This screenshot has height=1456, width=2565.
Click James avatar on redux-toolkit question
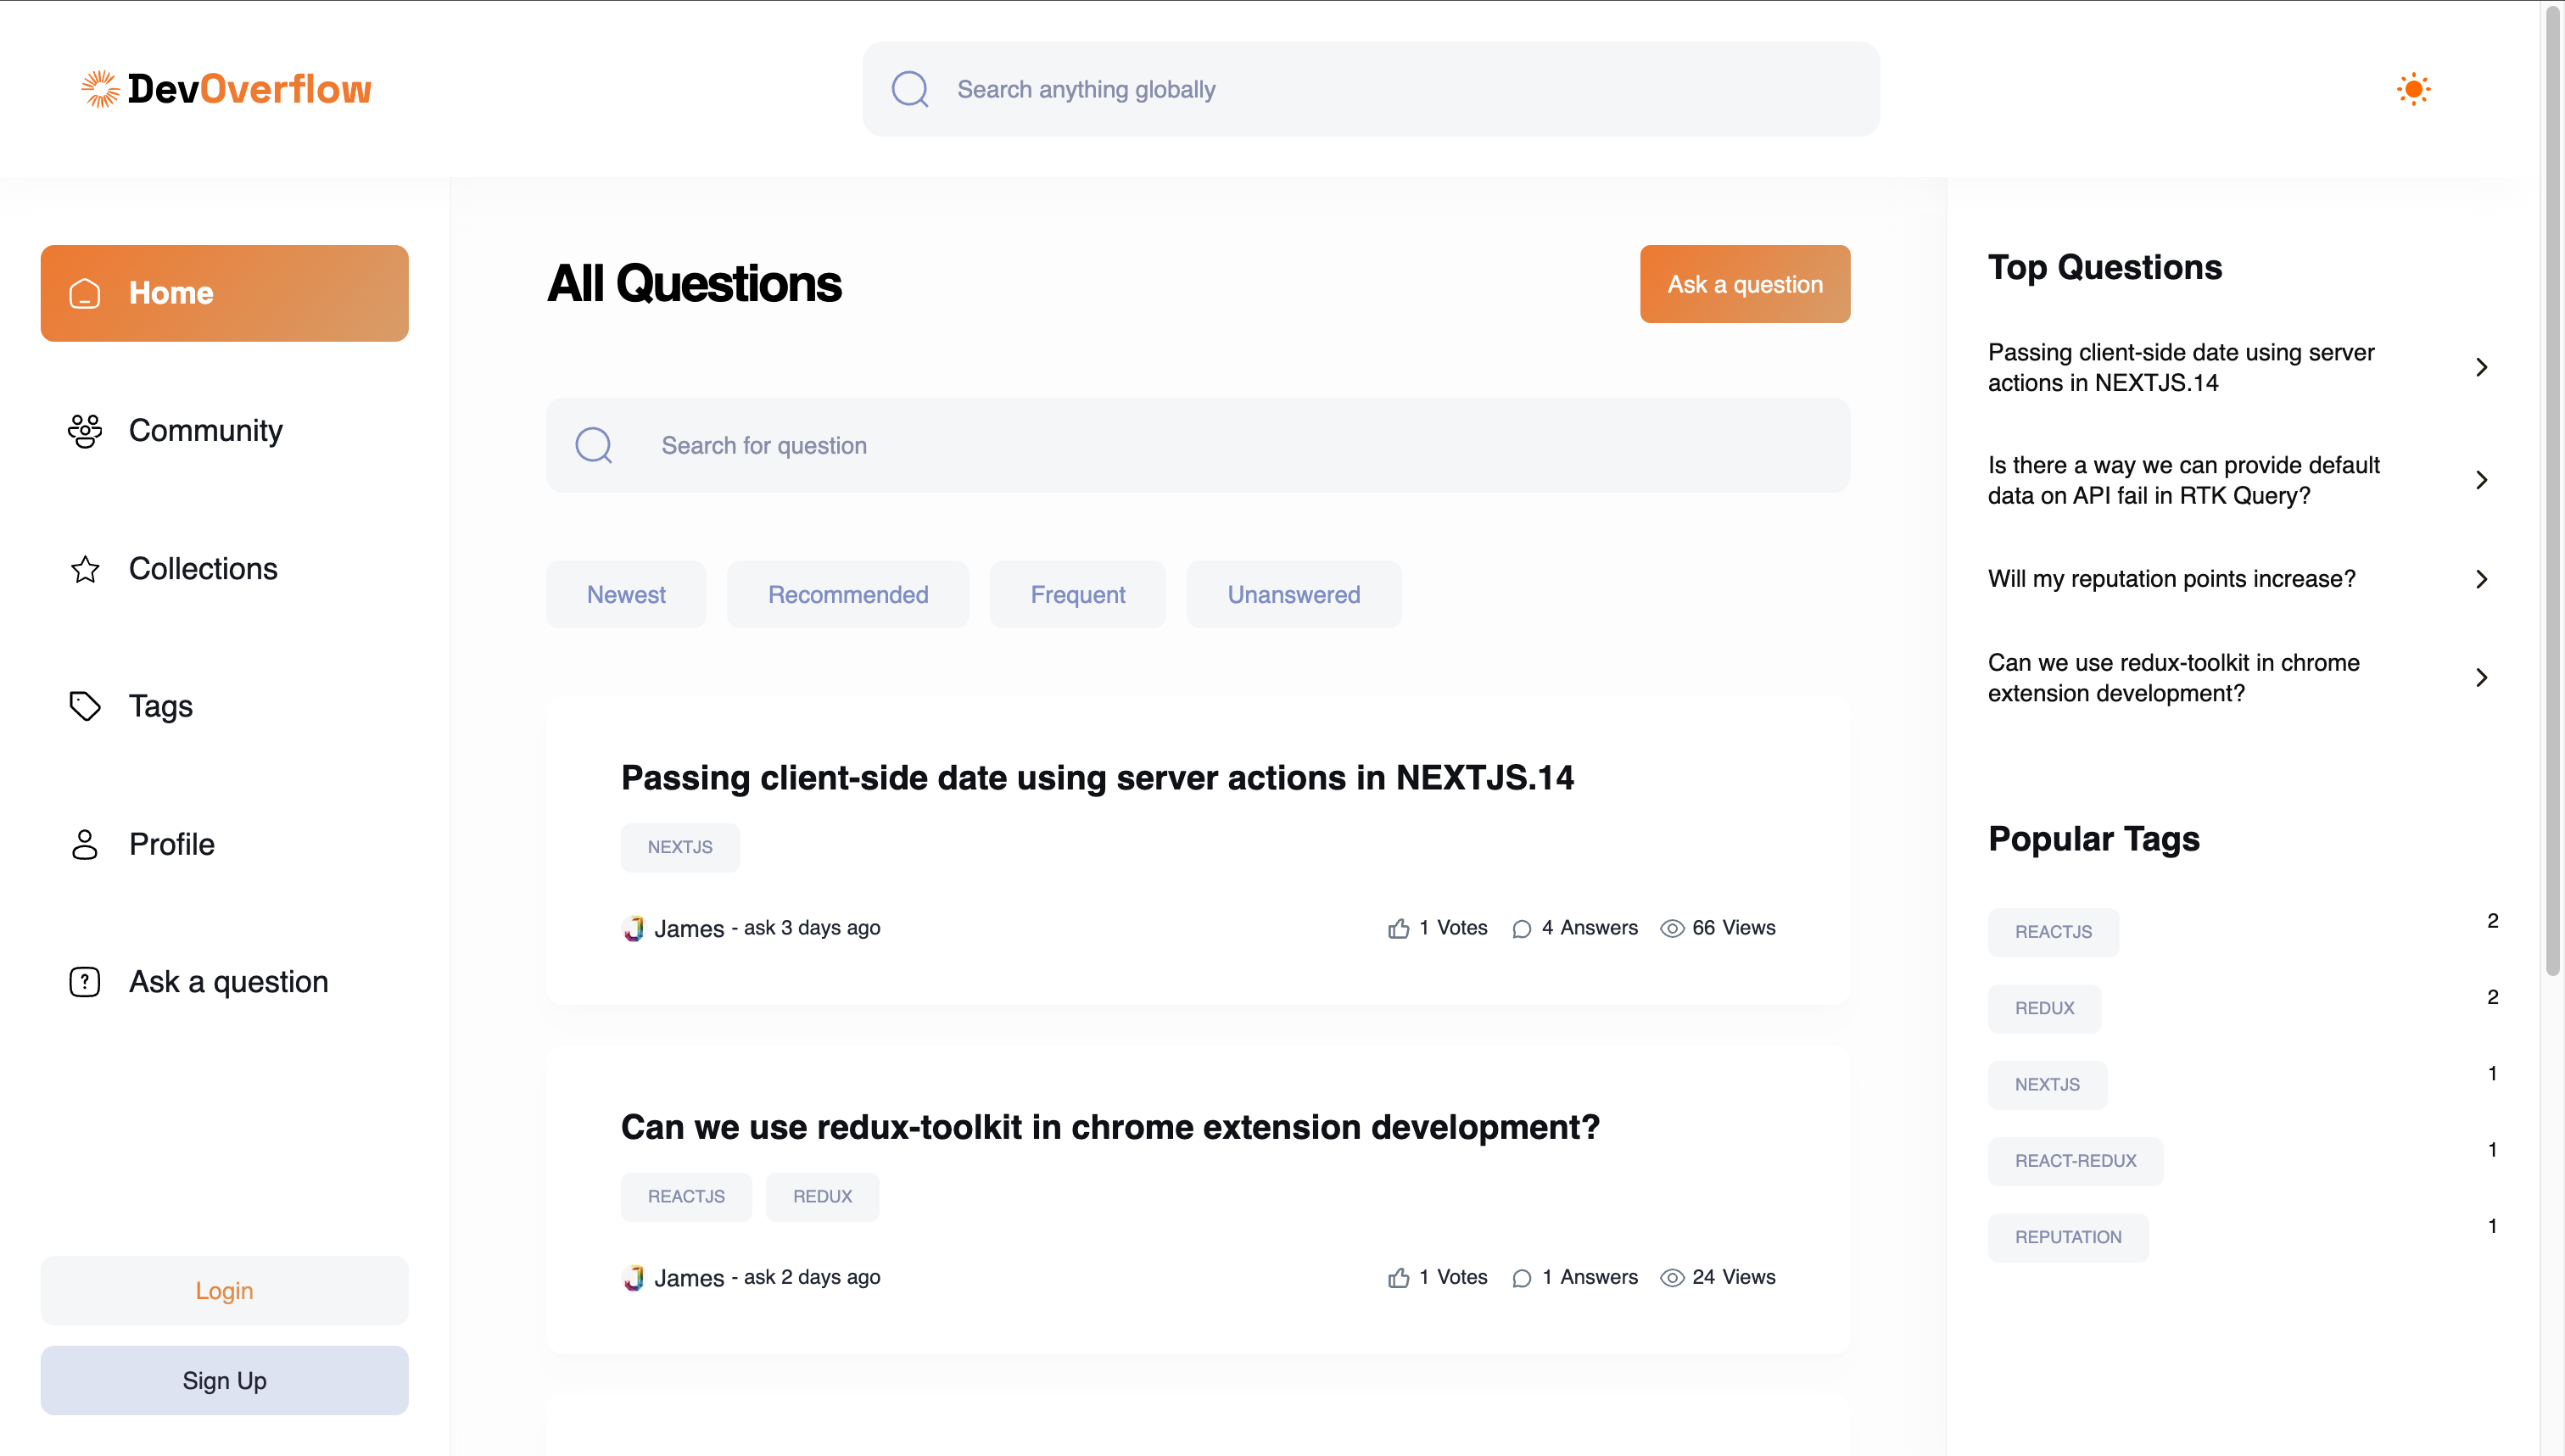tap(633, 1278)
